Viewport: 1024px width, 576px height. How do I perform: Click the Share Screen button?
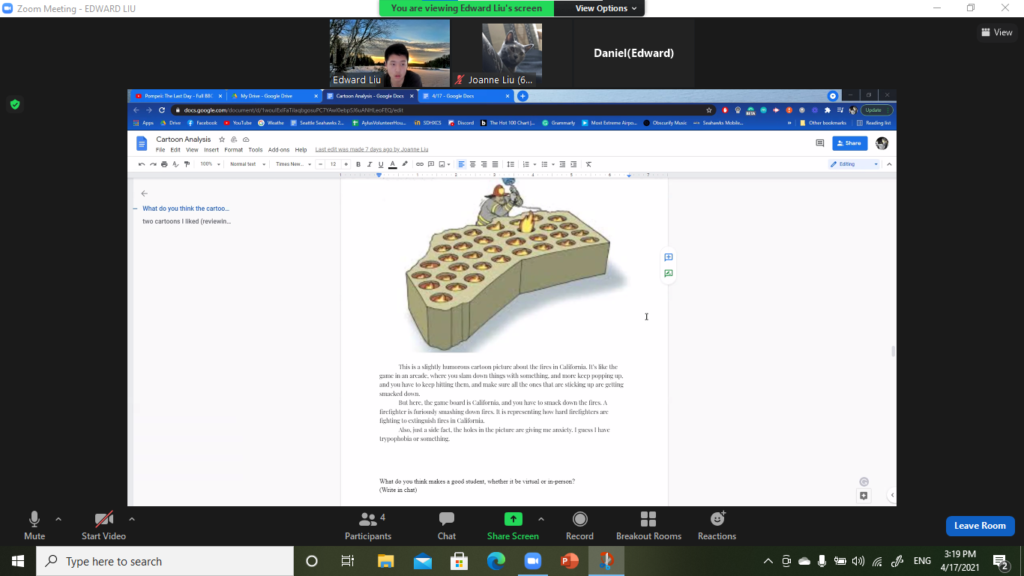tap(513, 526)
